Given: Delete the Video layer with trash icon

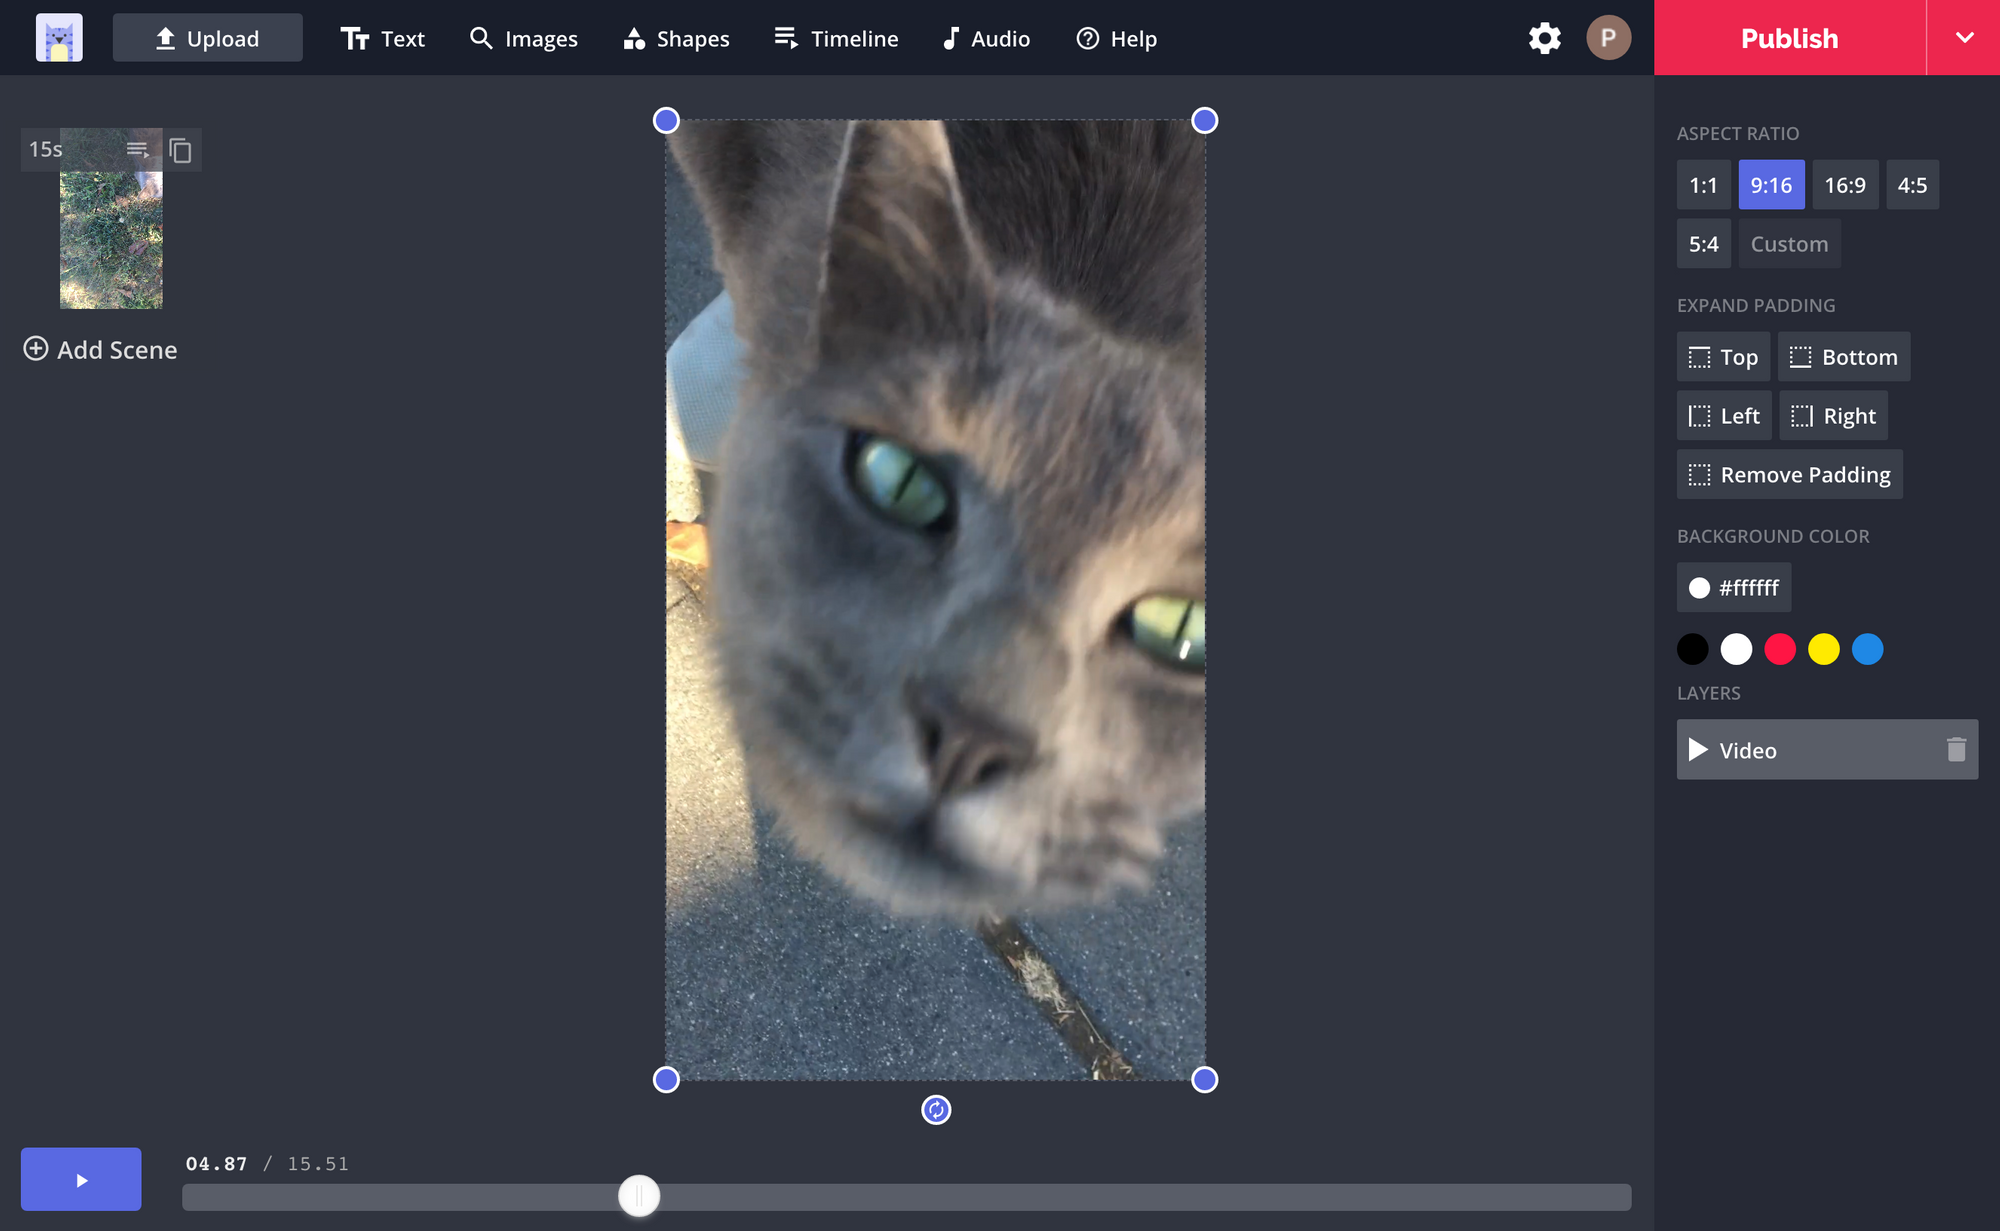Looking at the screenshot, I should coord(1956,750).
